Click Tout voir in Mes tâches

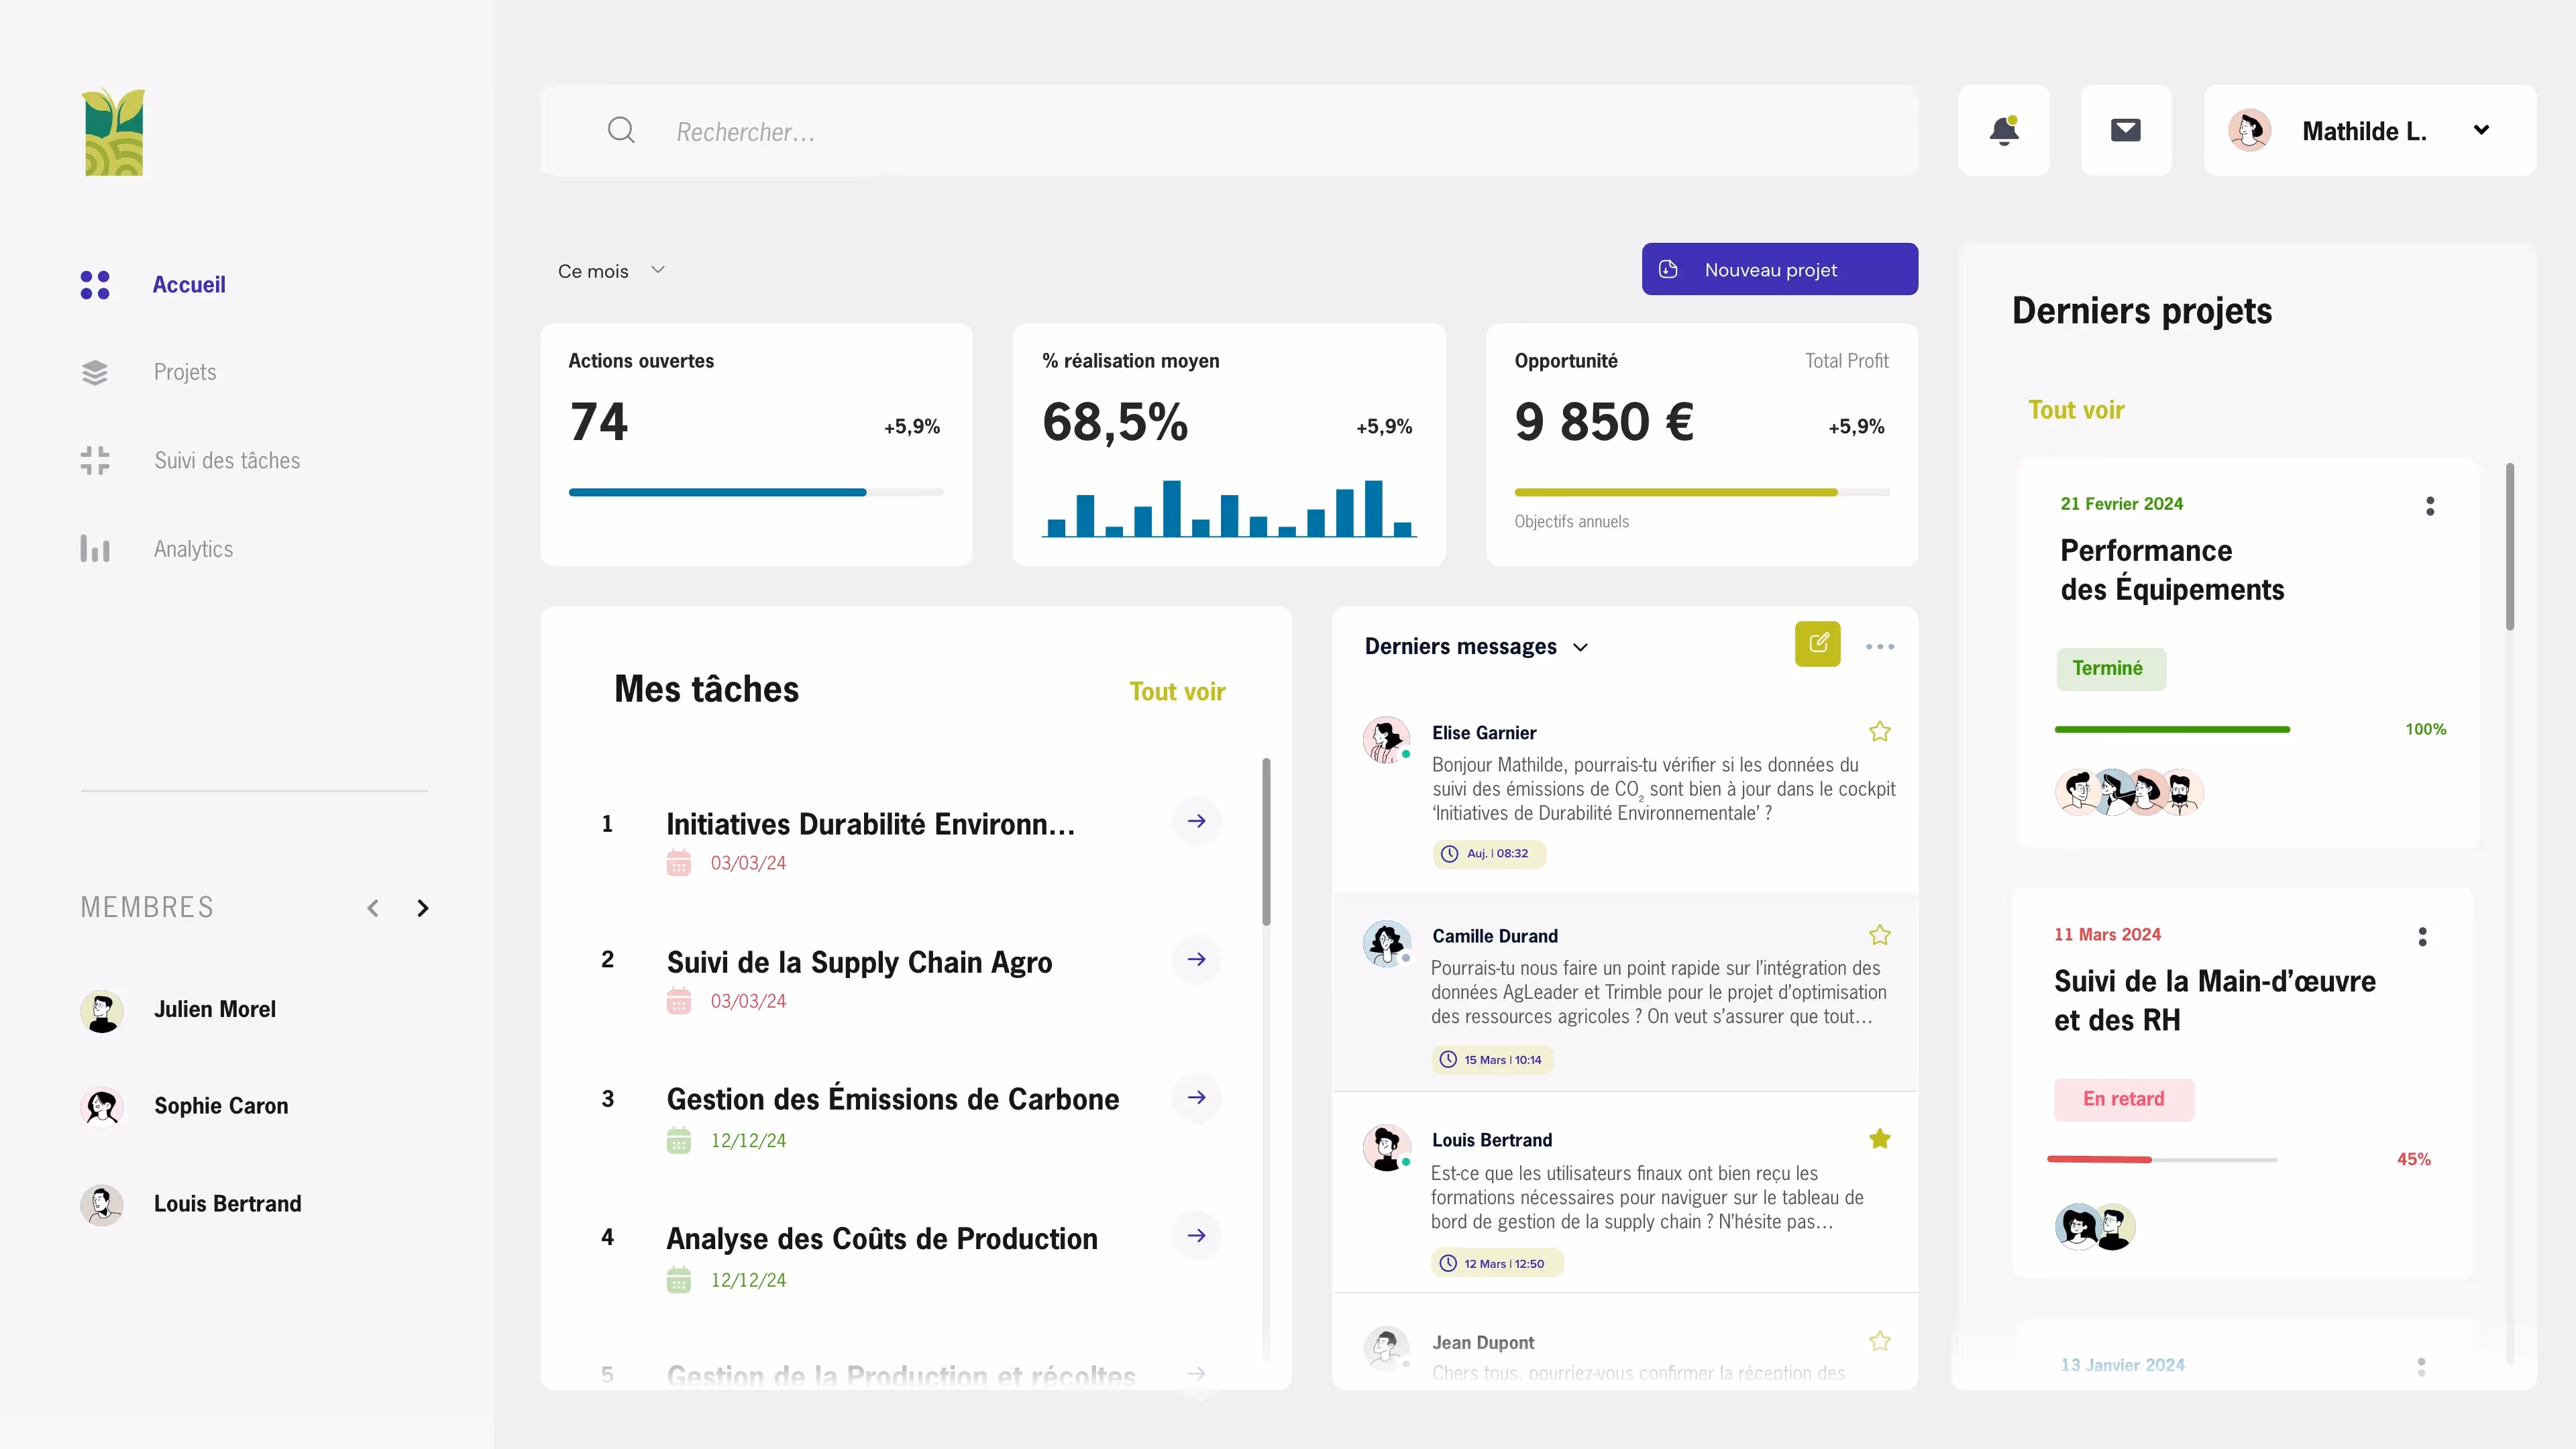pos(1176,692)
